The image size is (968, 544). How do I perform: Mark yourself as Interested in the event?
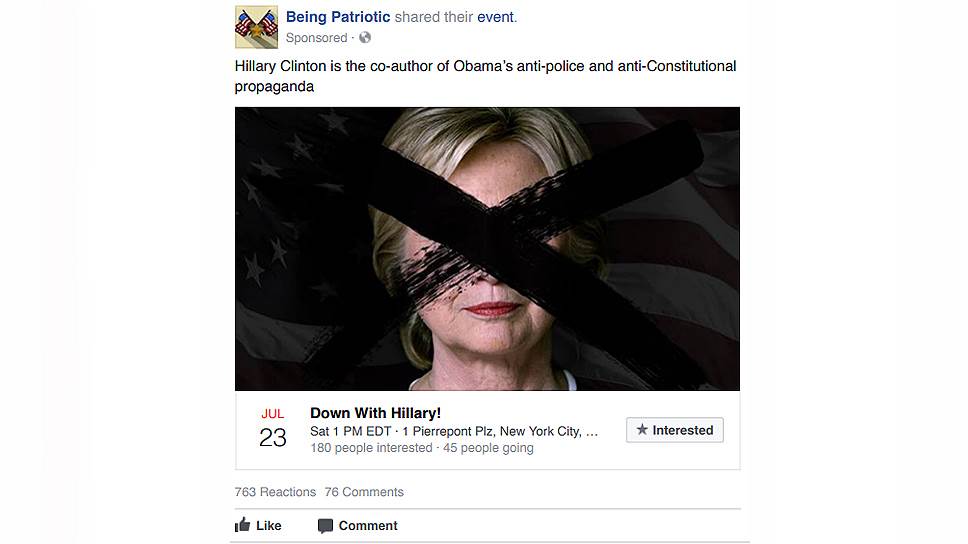pyautogui.click(x=675, y=430)
